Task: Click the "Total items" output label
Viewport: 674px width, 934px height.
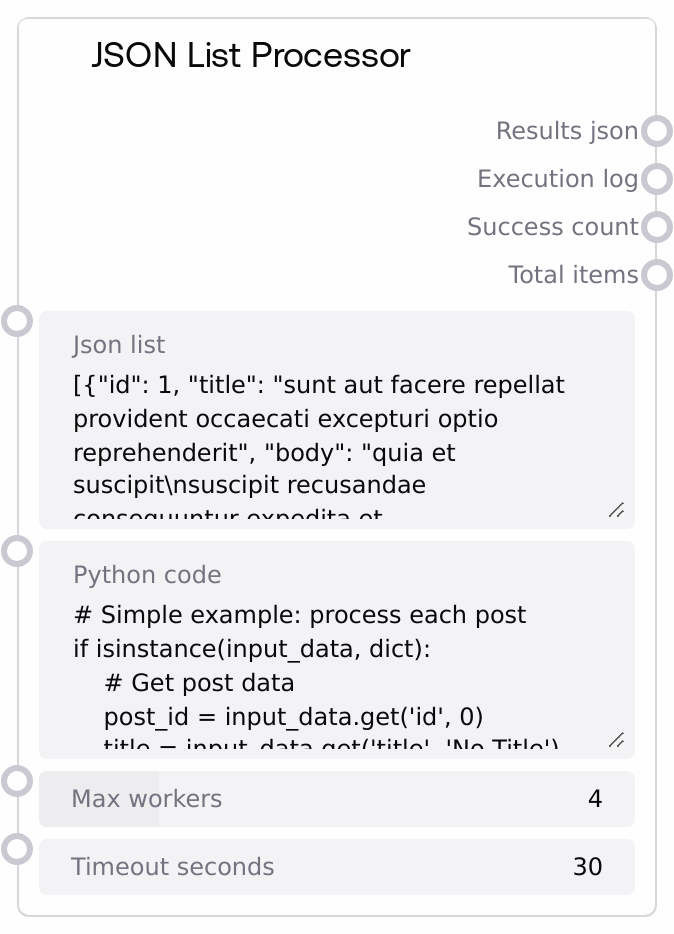Action: pos(572,275)
